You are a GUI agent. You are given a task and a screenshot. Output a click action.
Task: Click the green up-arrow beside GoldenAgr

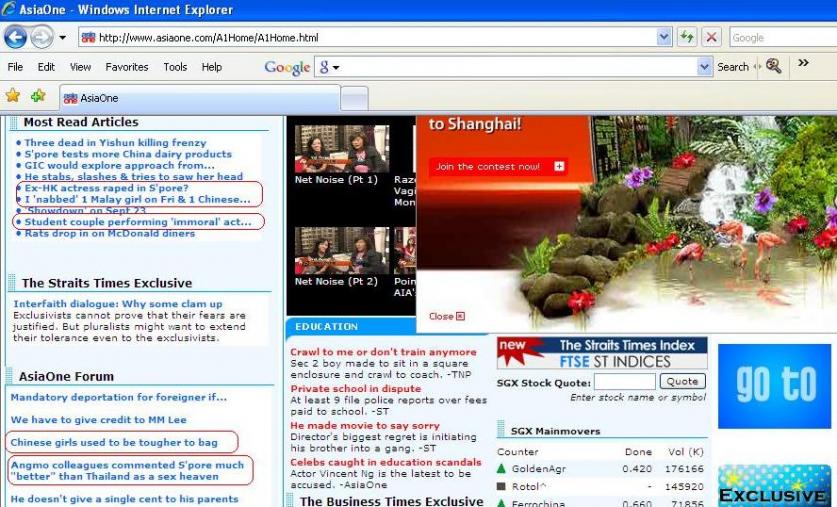(501, 469)
